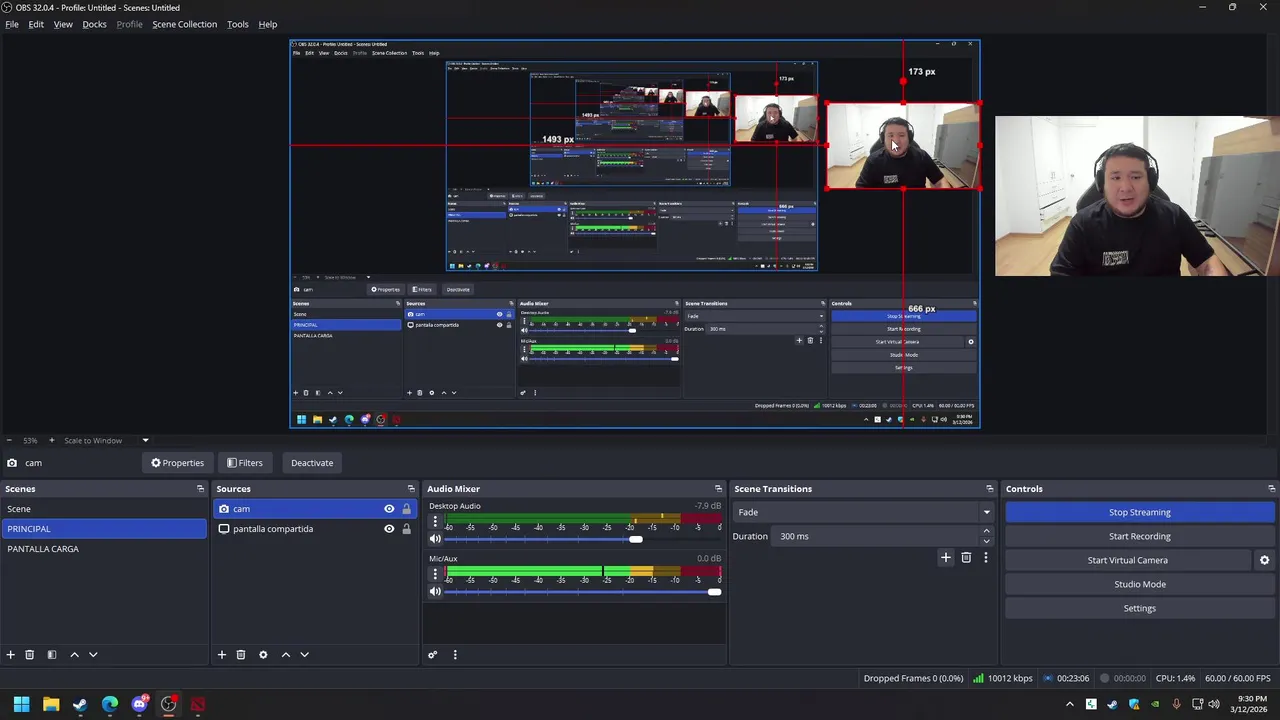This screenshot has height=720, width=1280.
Task: Click the Duration 300 ms field
Action: [x=876, y=536]
